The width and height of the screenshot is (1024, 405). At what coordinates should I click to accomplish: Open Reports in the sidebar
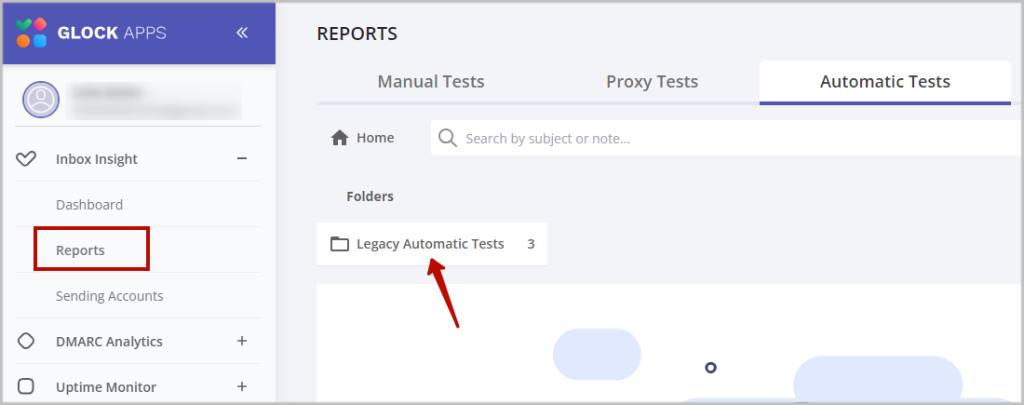tap(80, 250)
